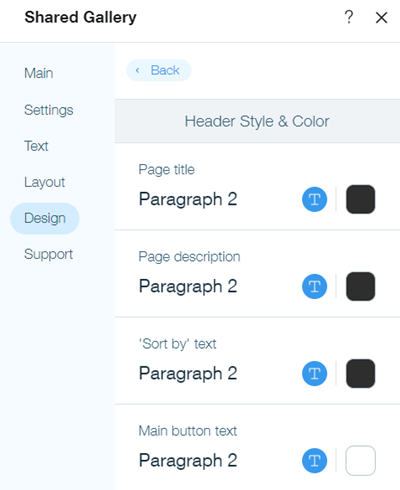Open font settings for Page description

(x=314, y=286)
